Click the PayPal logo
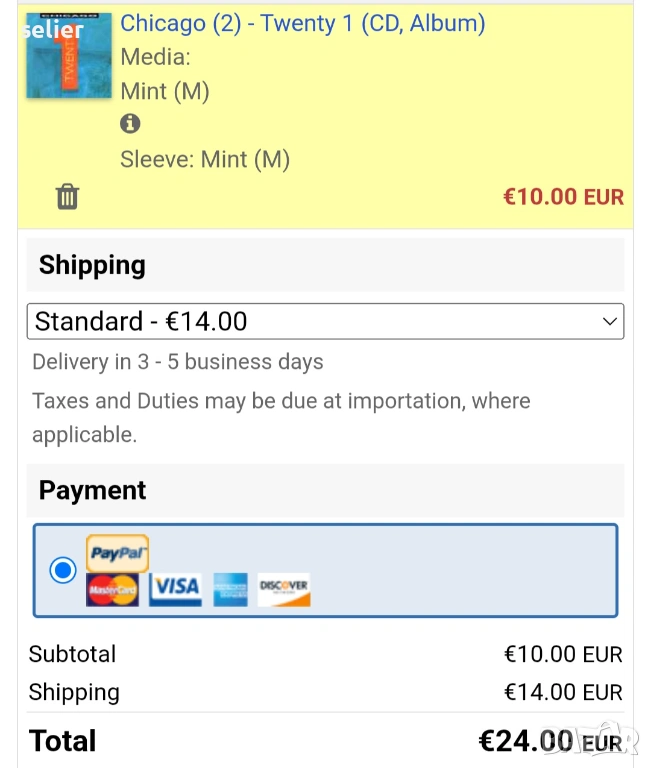Image resolution: width=651 pixels, height=768 pixels. point(117,553)
